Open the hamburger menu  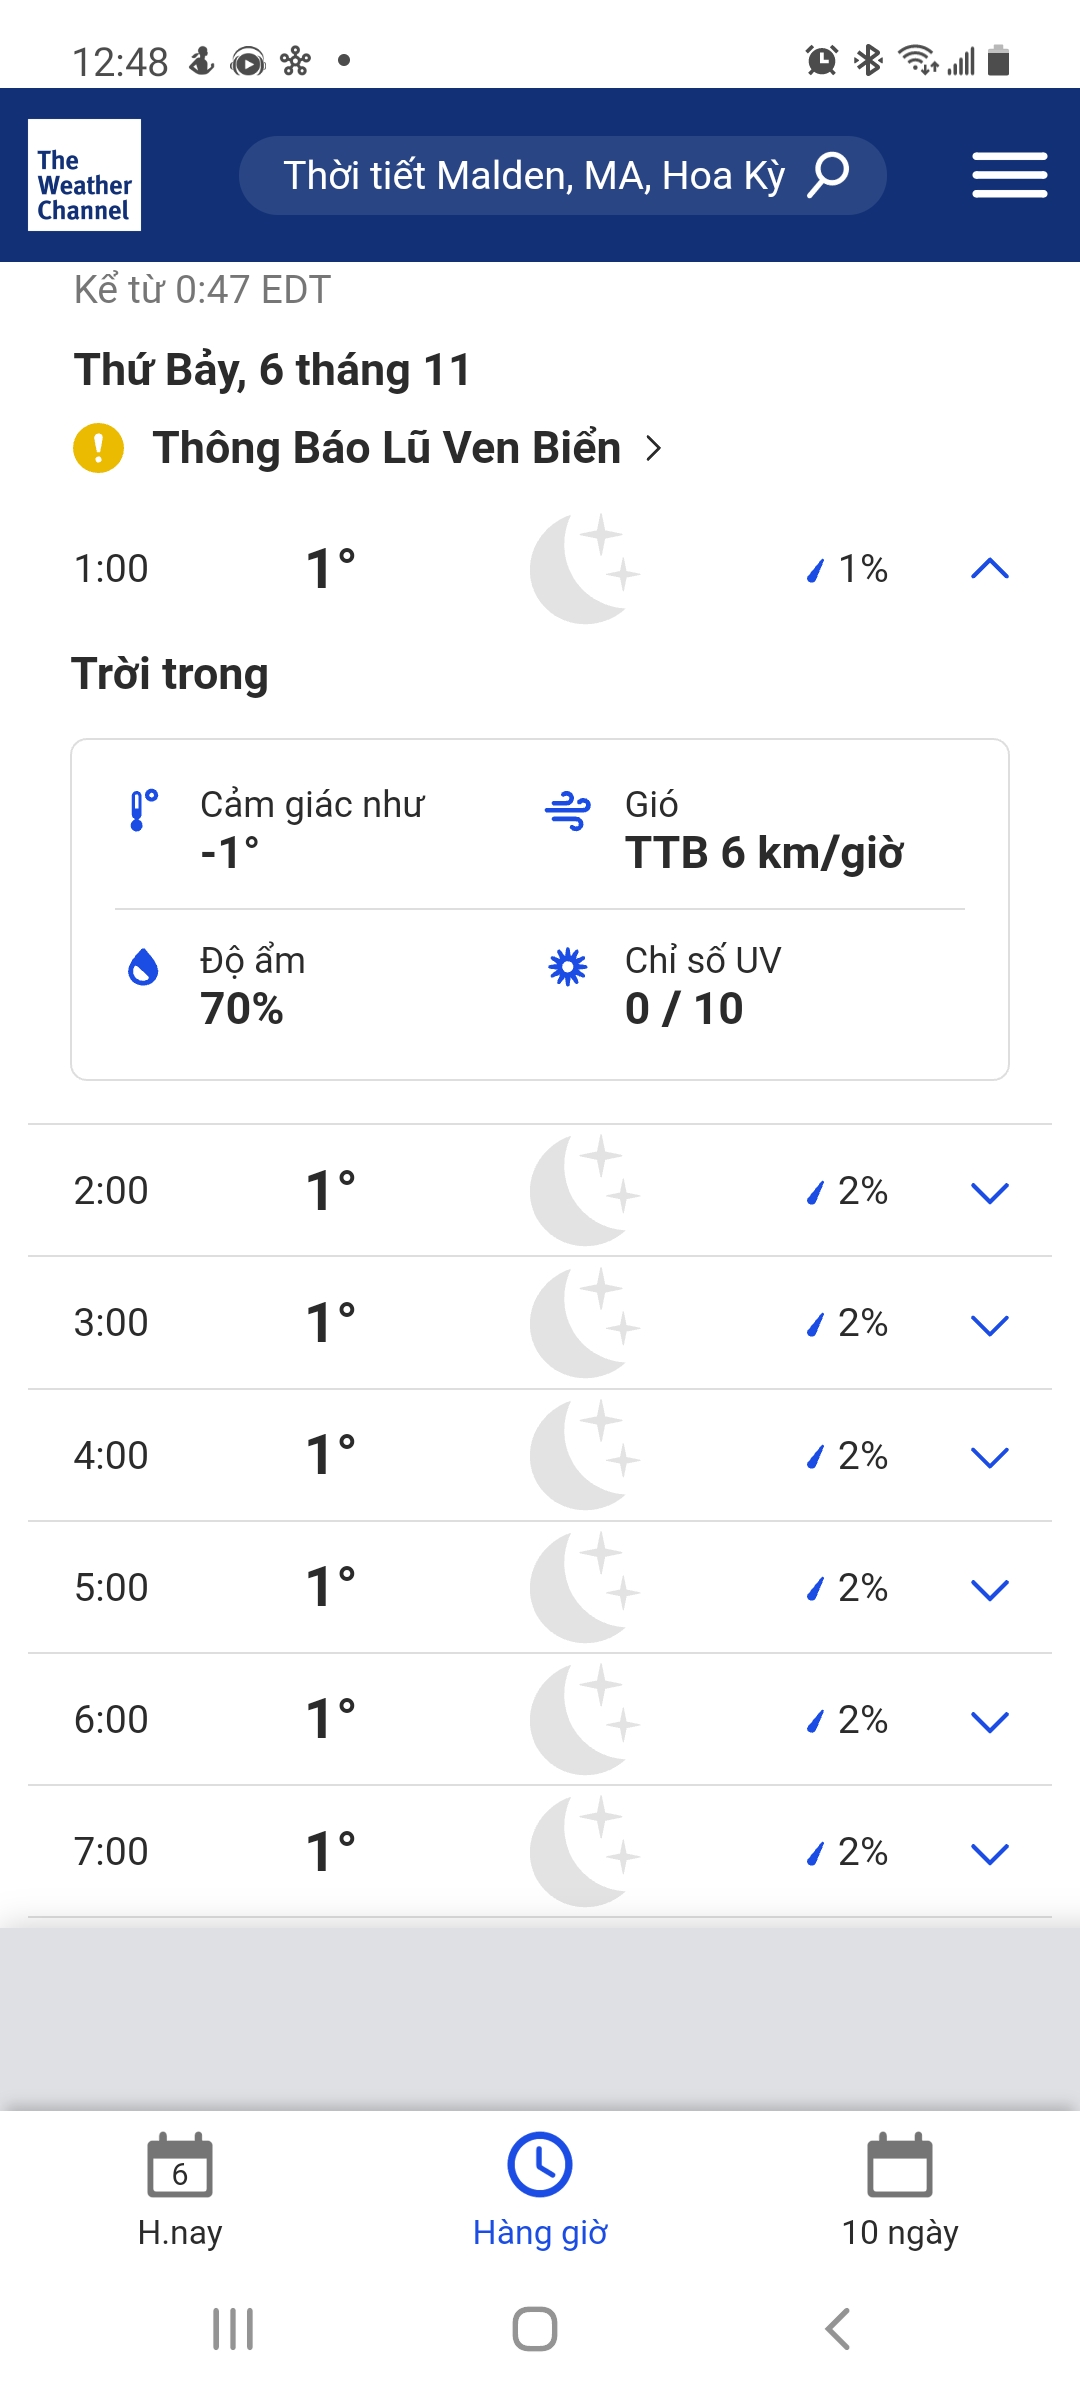coord(1010,175)
